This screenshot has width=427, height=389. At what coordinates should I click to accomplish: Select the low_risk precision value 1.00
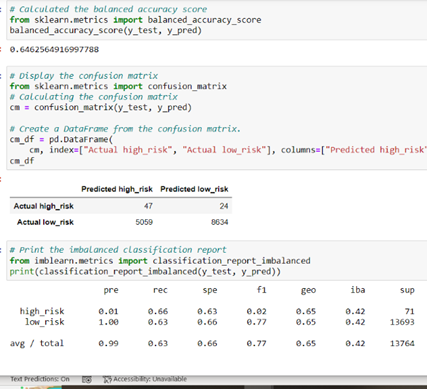pos(108,322)
